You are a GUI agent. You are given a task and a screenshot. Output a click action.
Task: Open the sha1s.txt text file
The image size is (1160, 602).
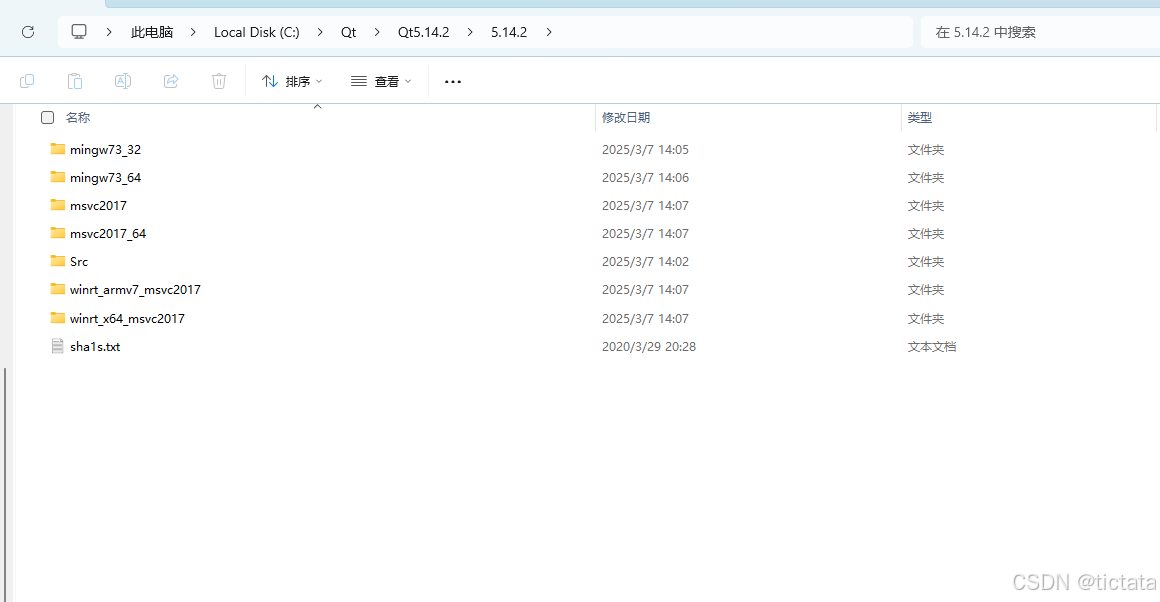95,346
